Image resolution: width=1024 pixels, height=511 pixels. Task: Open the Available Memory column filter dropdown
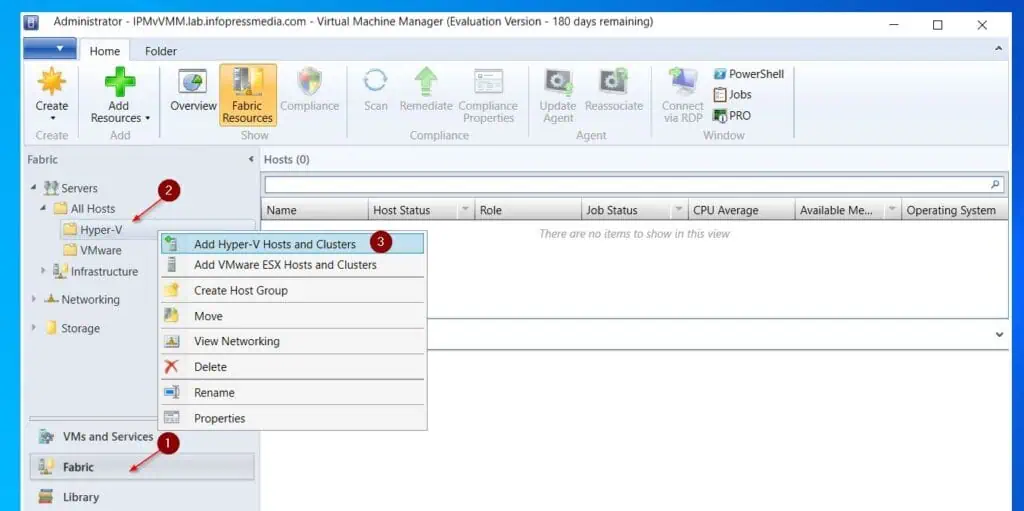click(892, 210)
